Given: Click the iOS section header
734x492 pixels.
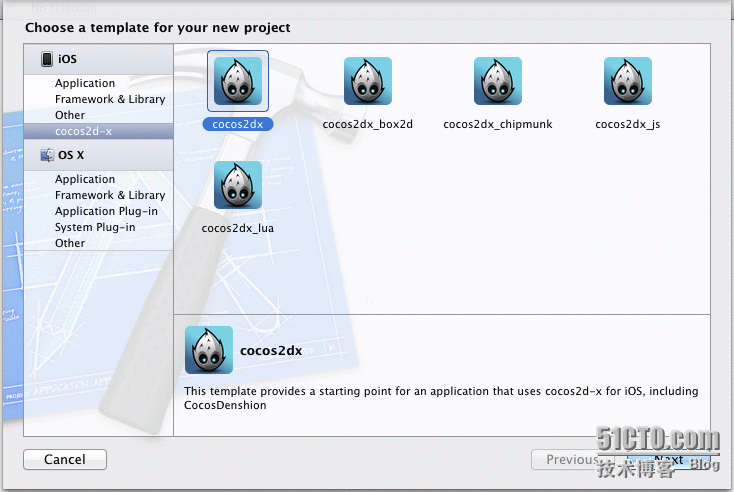Looking at the screenshot, I should [x=98, y=59].
